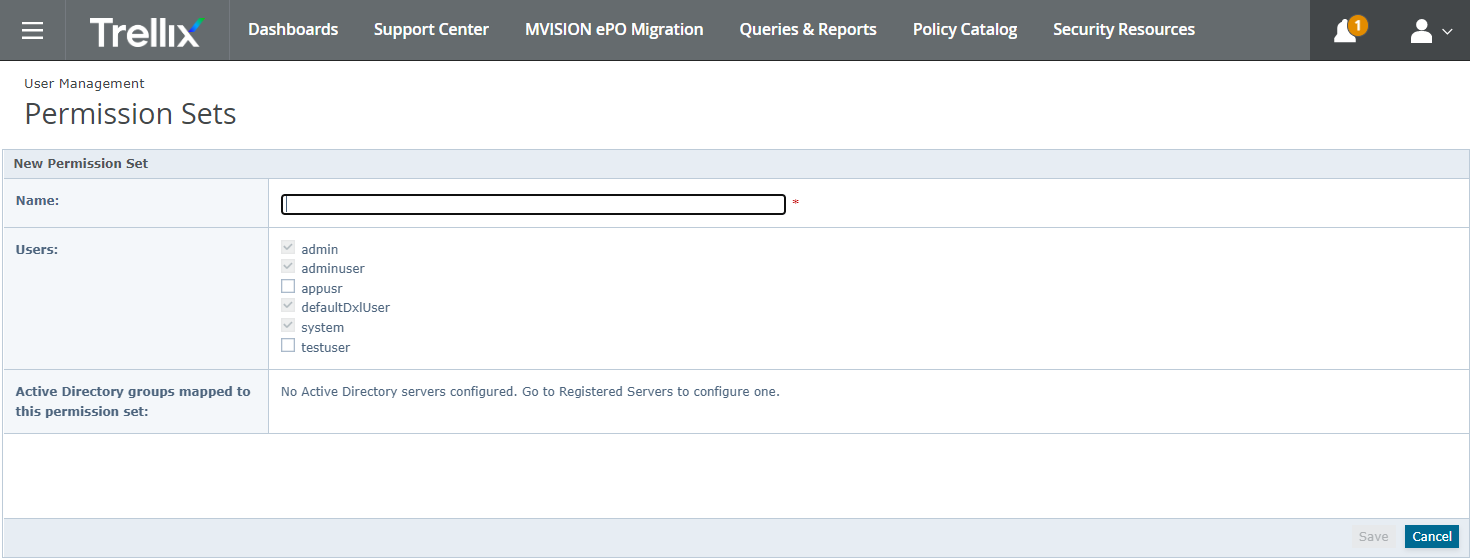The image size is (1470, 558).
Task: Click the Name: label
Action: coord(37,200)
